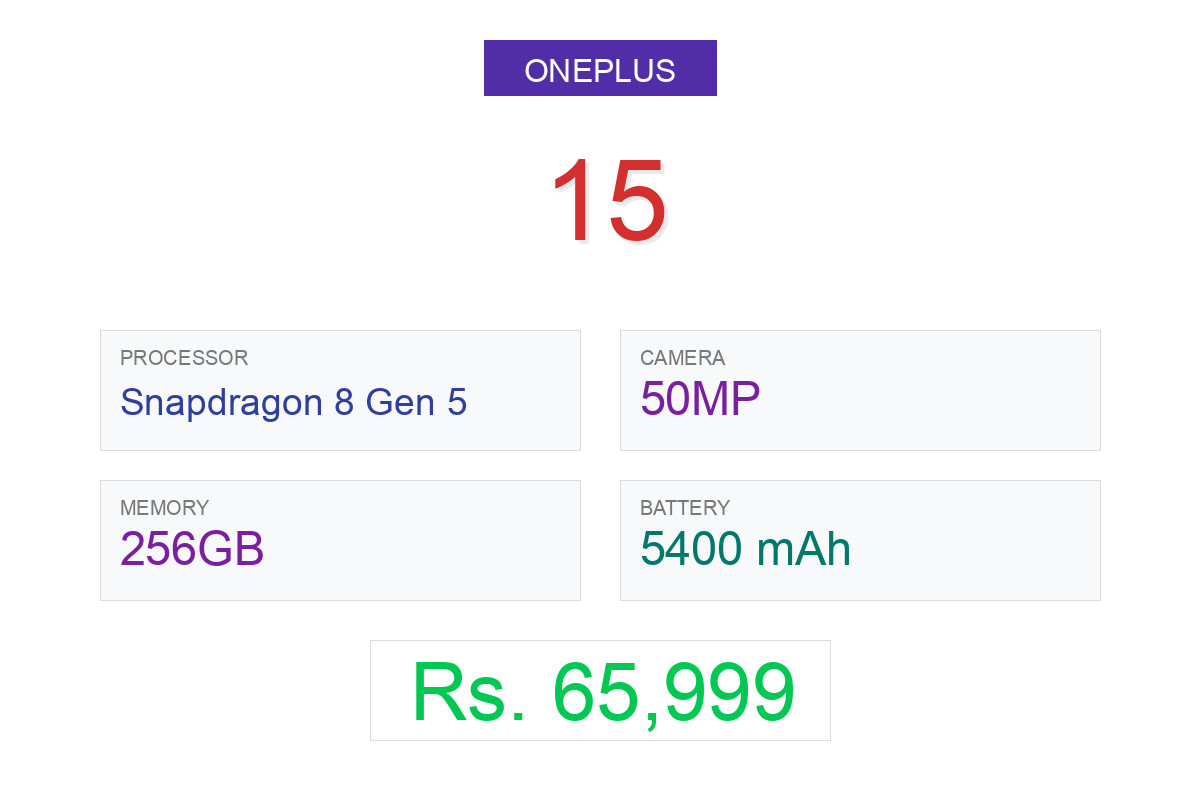Select the BATTERY label
The width and height of the screenshot is (1200, 800).
tap(685, 508)
